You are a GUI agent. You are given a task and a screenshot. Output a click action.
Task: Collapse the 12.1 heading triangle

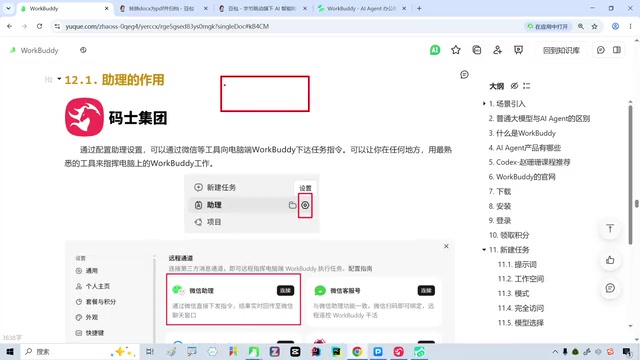click(59, 79)
